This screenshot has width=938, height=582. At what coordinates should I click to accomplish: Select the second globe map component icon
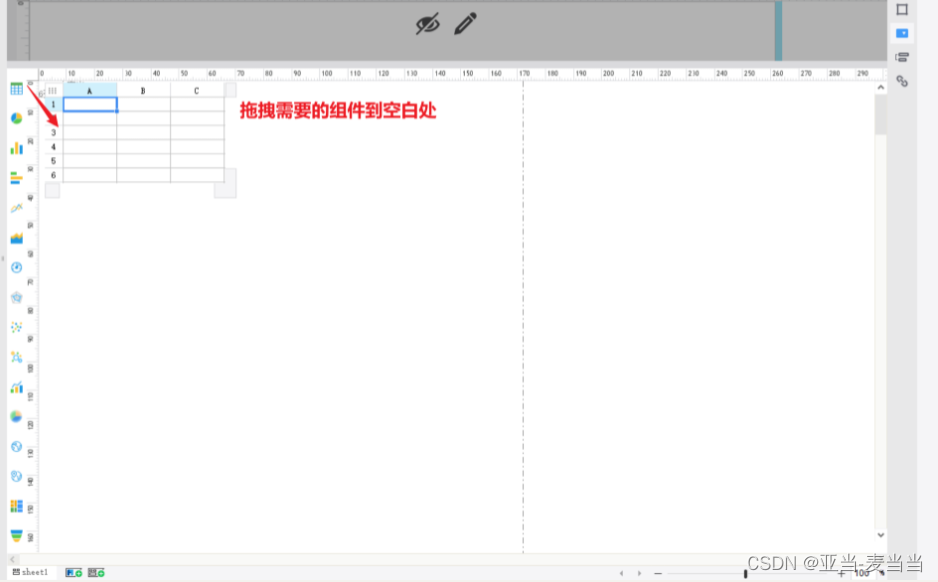coord(16,476)
